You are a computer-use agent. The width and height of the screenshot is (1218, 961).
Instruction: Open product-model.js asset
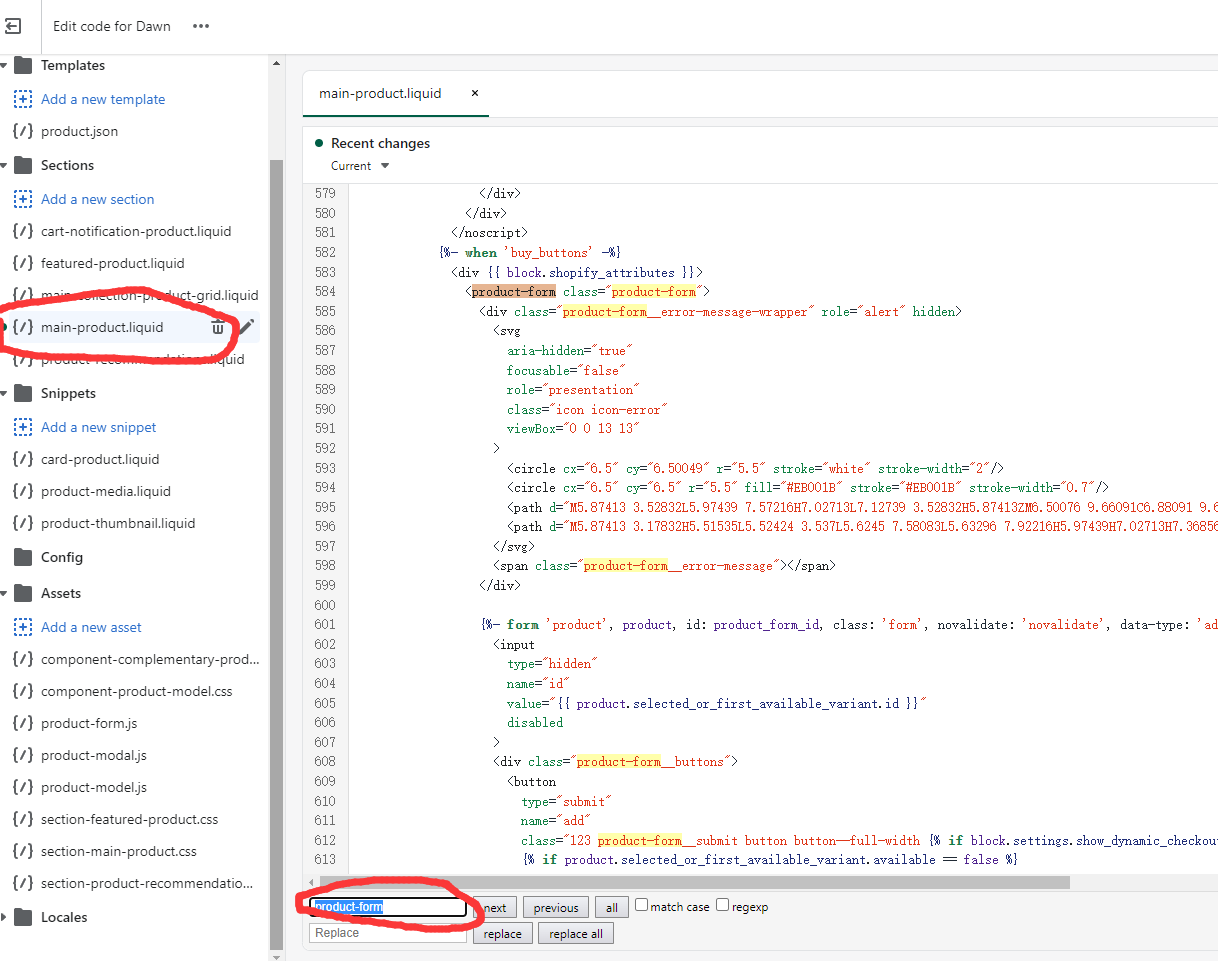point(94,787)
